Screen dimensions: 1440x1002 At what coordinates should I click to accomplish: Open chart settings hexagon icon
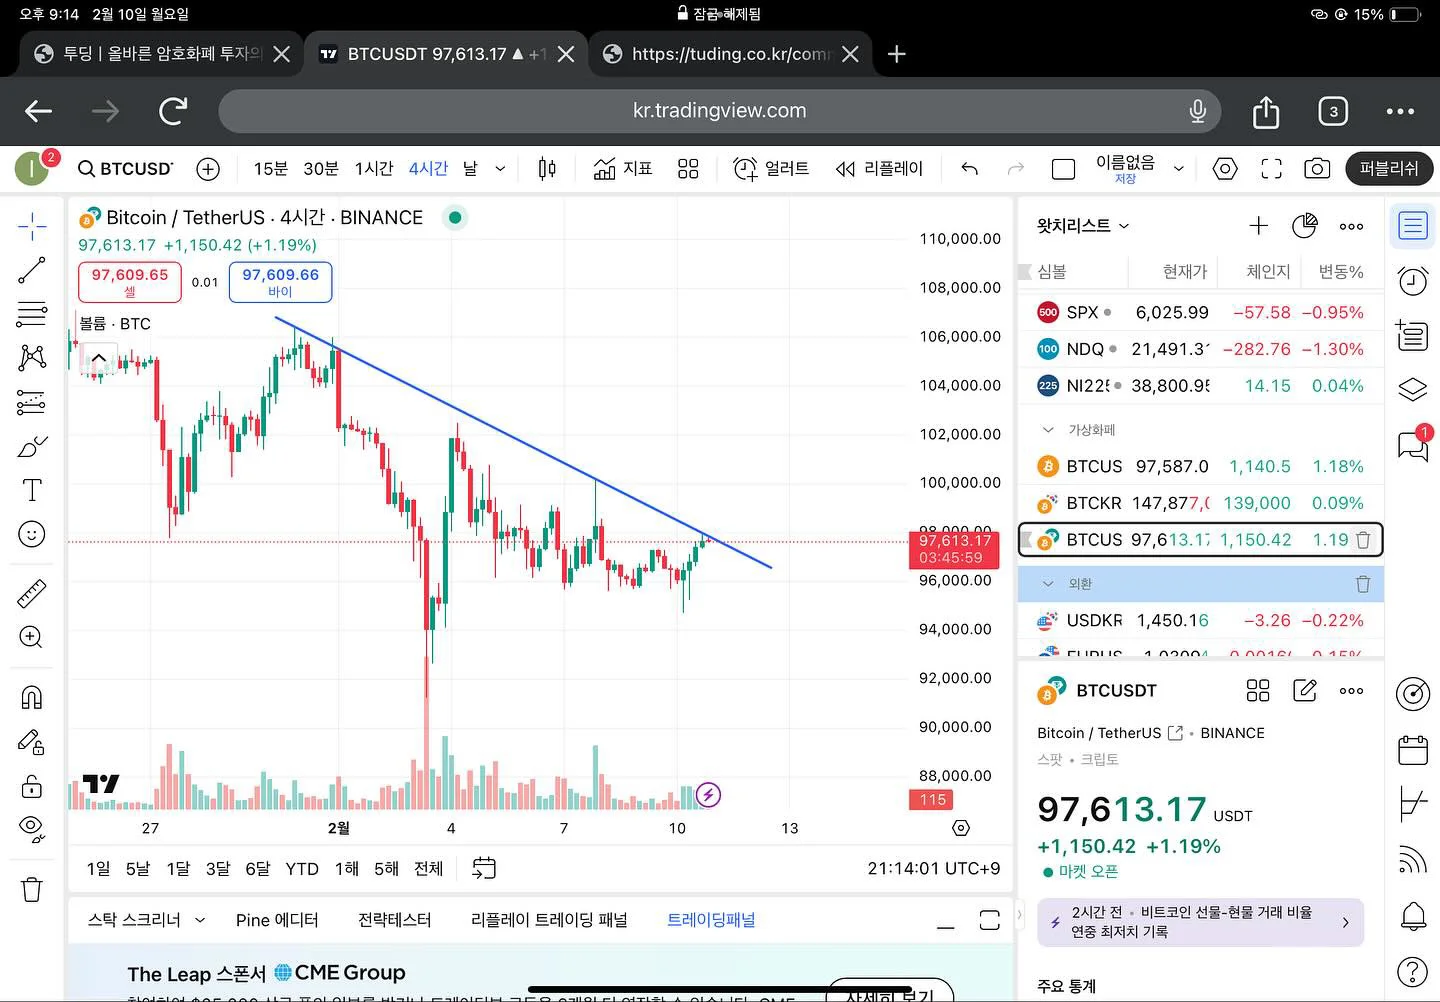1225,169
